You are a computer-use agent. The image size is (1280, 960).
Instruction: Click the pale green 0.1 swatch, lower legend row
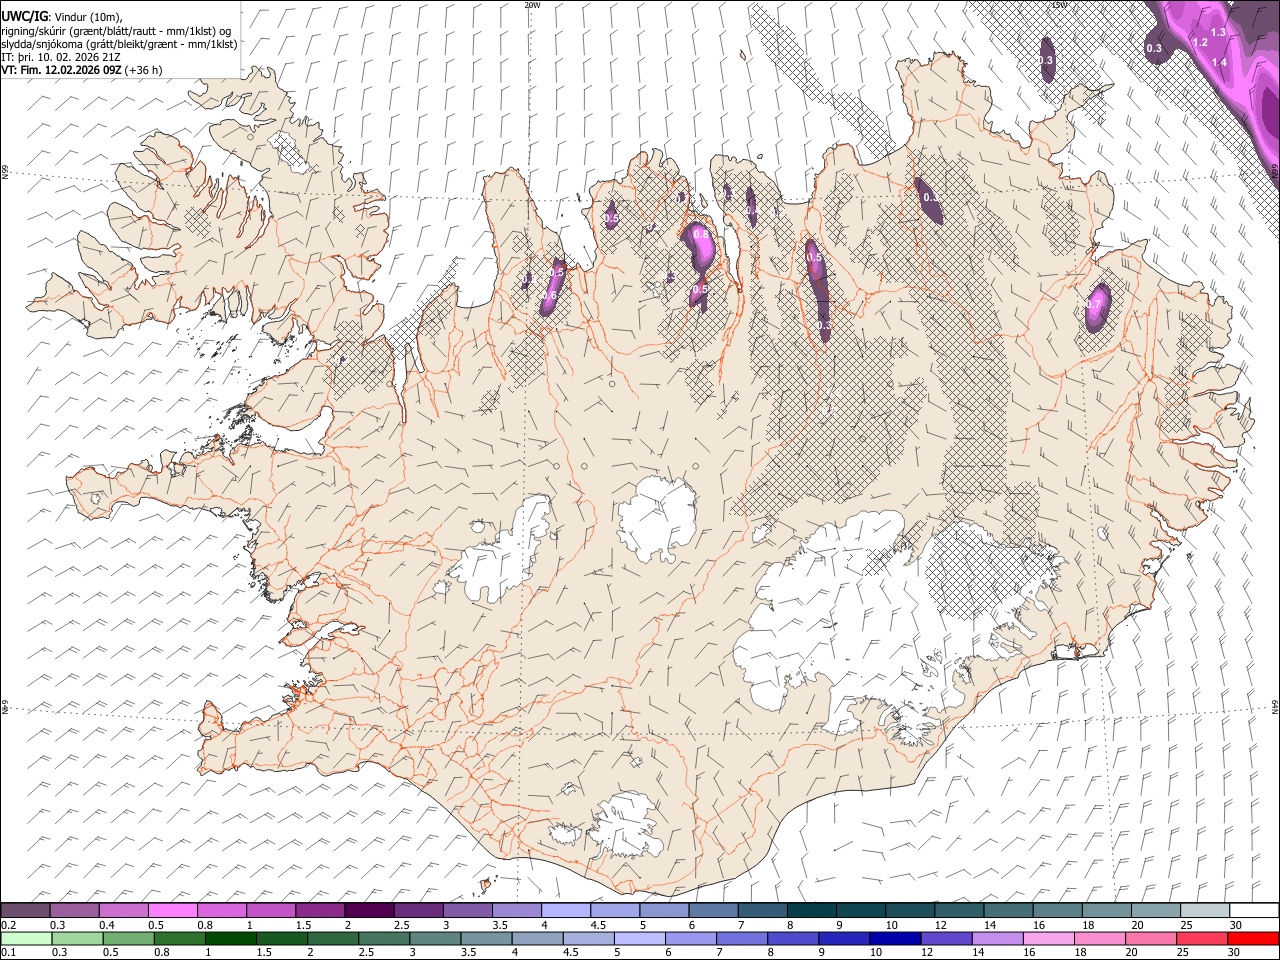click(26, 938)
